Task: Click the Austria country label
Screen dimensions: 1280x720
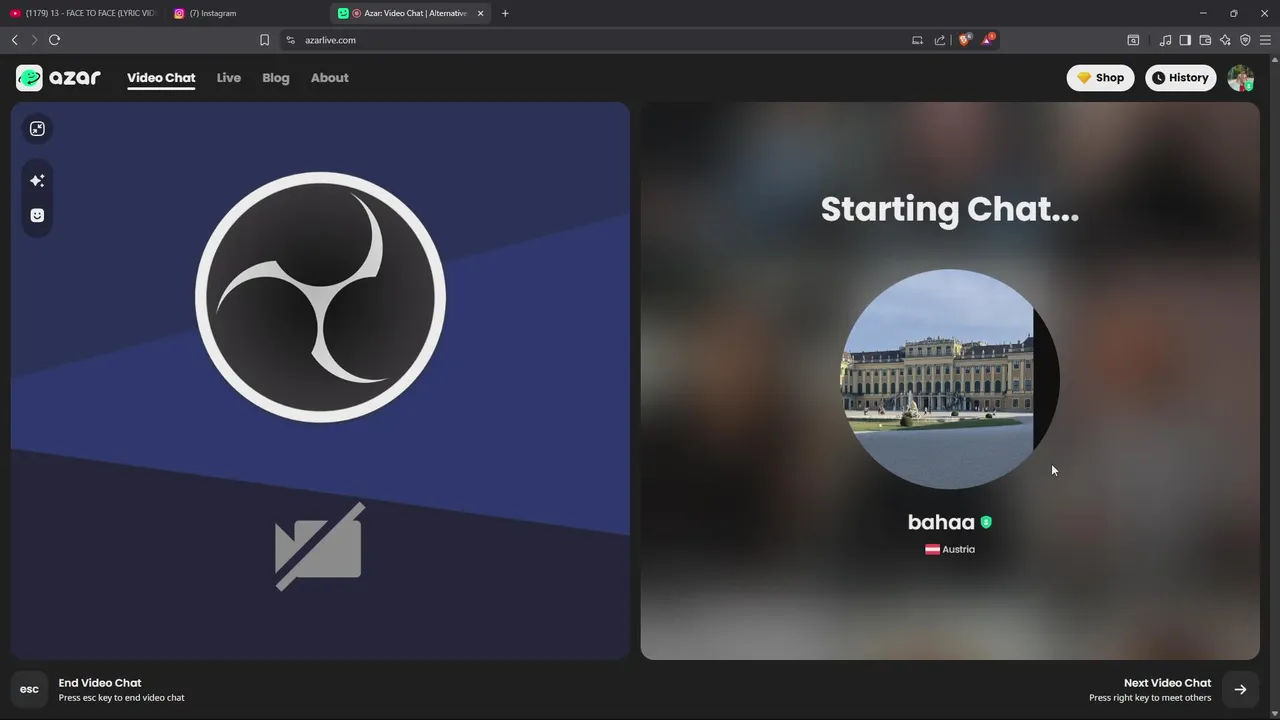Action: (x=958, y=549)
